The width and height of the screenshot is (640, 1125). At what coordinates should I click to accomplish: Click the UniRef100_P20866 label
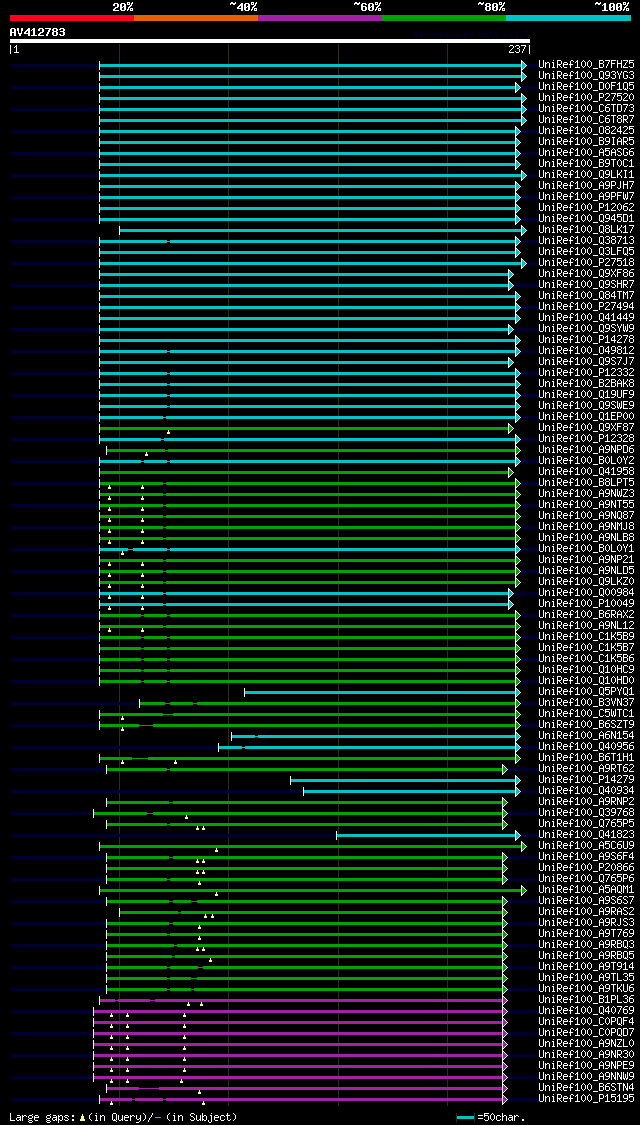tap(586, 868)
